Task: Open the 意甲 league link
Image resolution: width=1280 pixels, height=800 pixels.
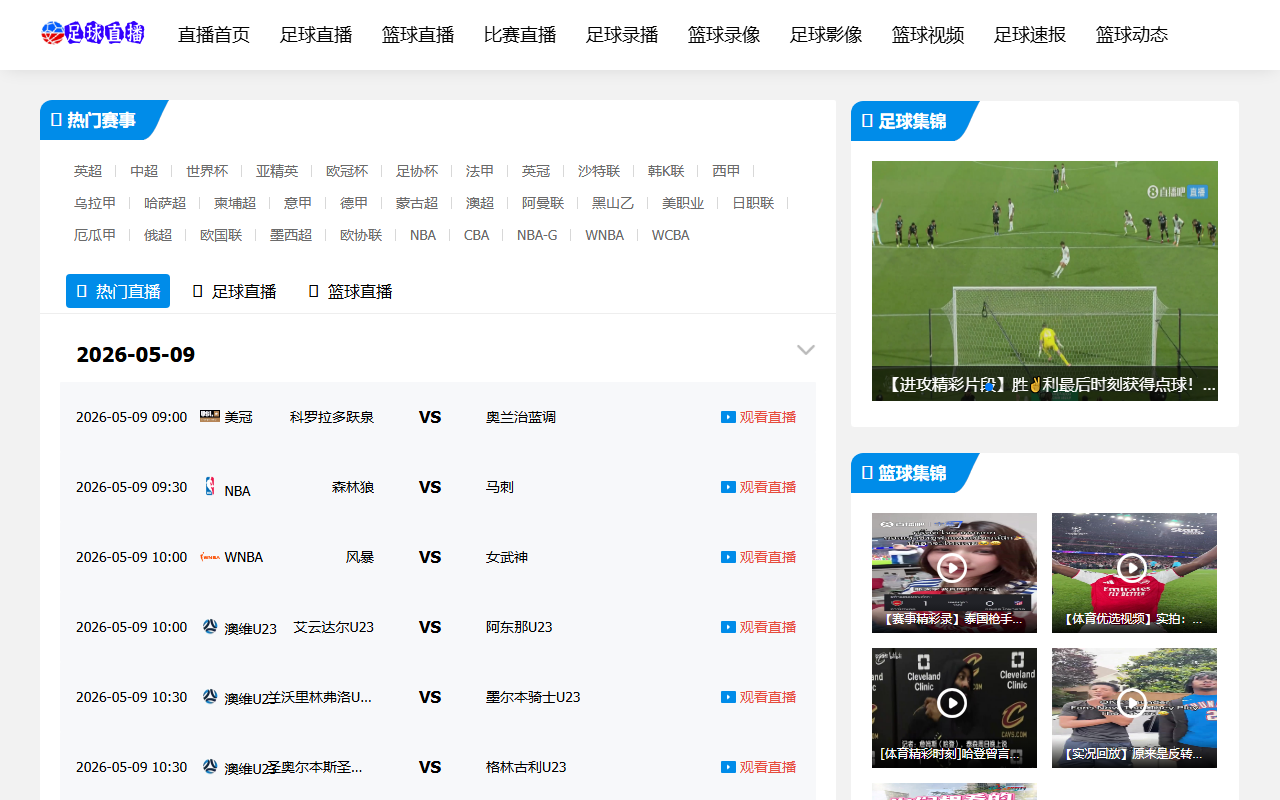Action: (x=298, y=203)
